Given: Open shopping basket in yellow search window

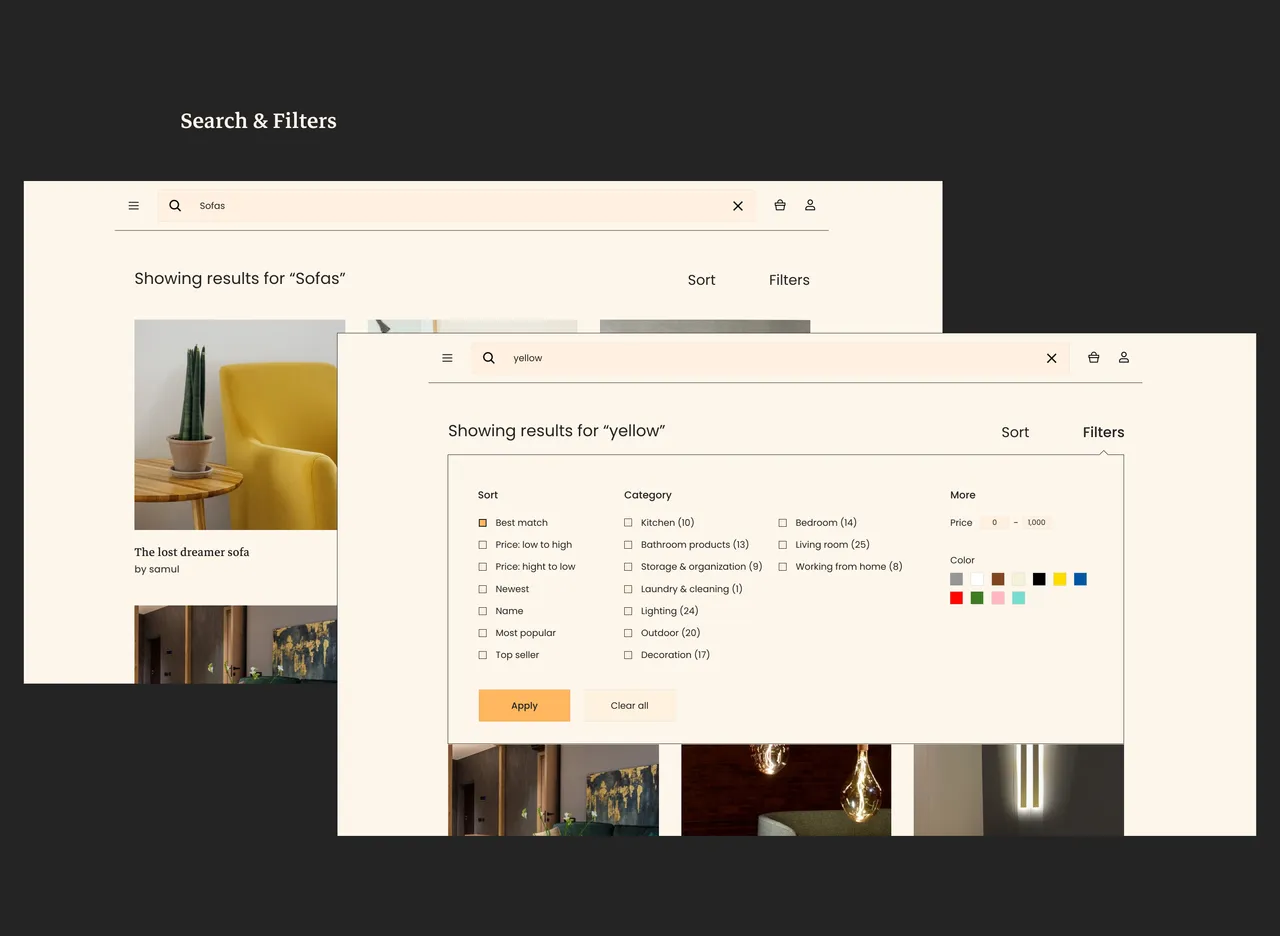Looking at the screenshot, I should coord(1093,357).
